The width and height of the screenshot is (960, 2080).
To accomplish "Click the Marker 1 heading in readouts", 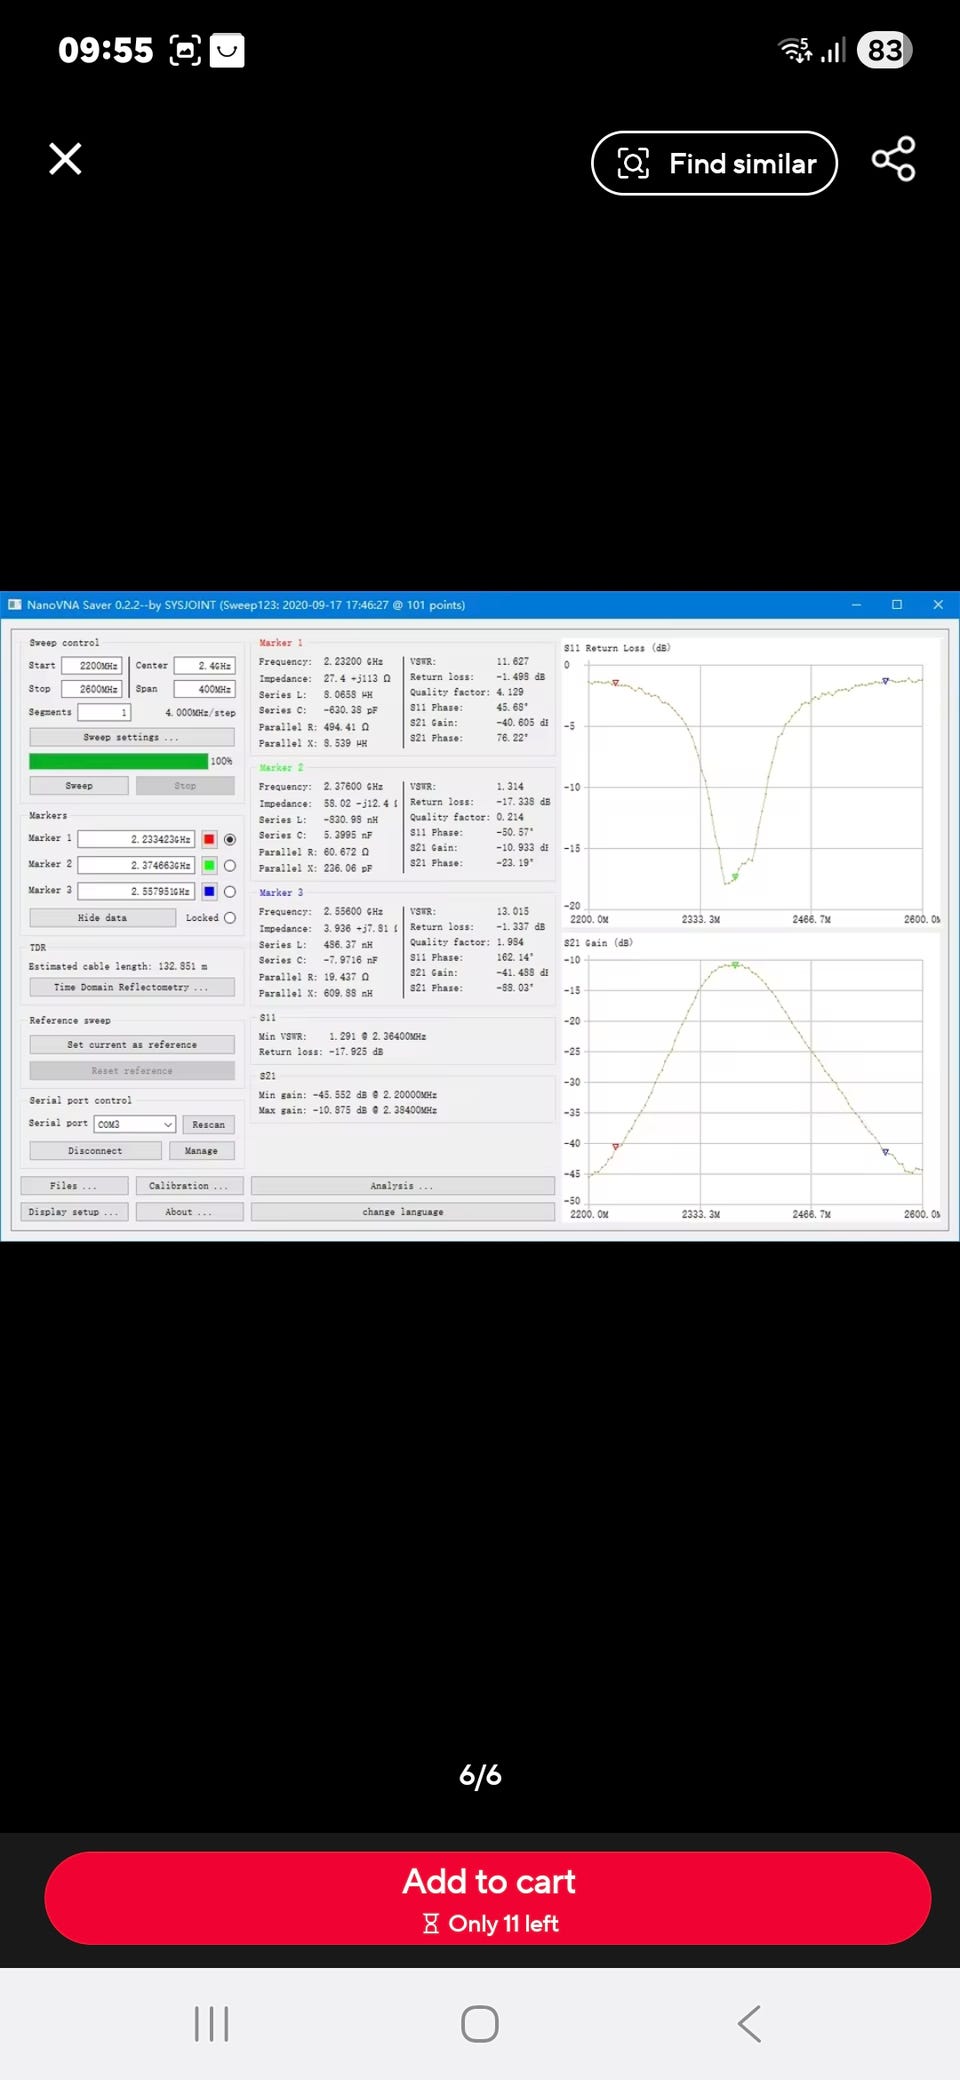I will (281, 643).
